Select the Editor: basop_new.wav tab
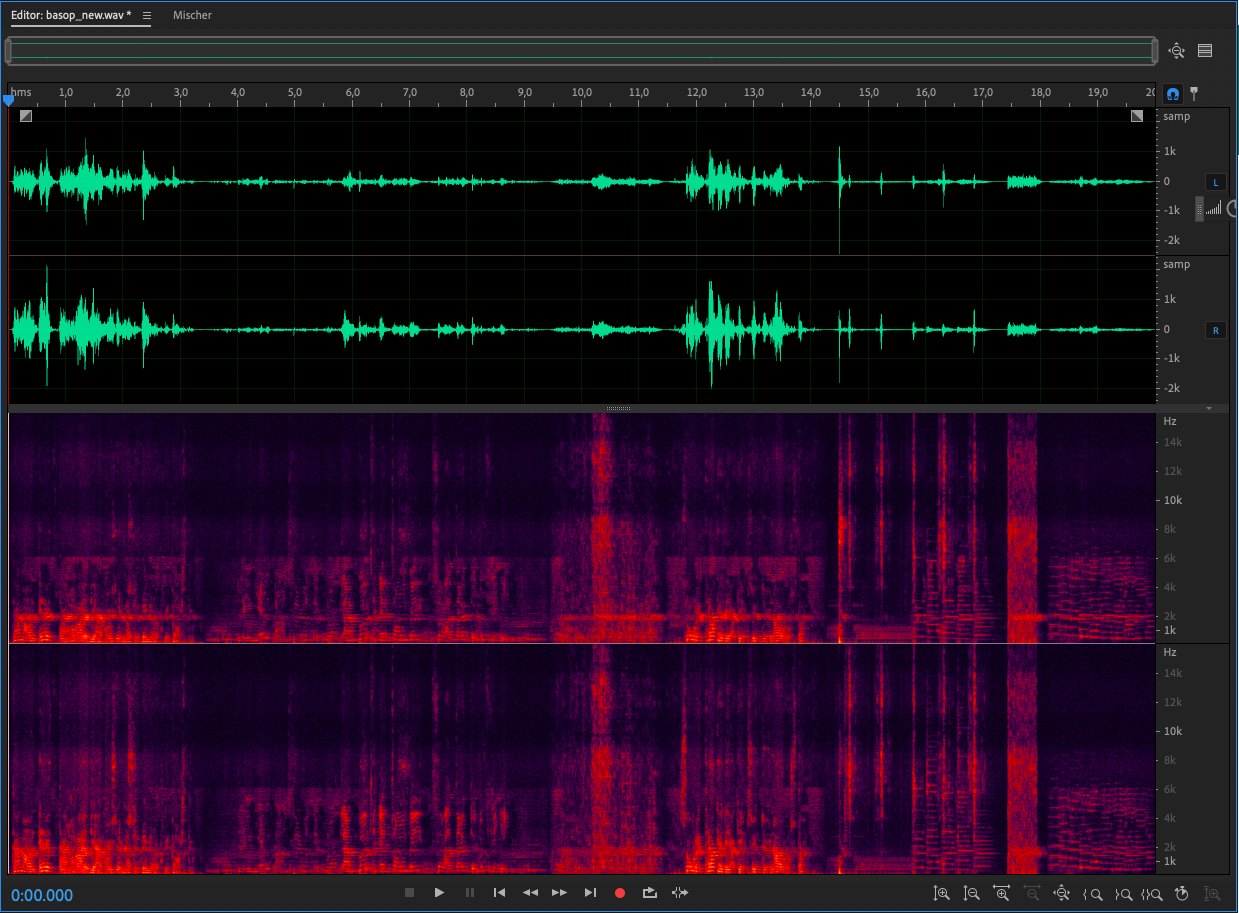The width and height of the screenshot is (1239, 913). point(70,16)
